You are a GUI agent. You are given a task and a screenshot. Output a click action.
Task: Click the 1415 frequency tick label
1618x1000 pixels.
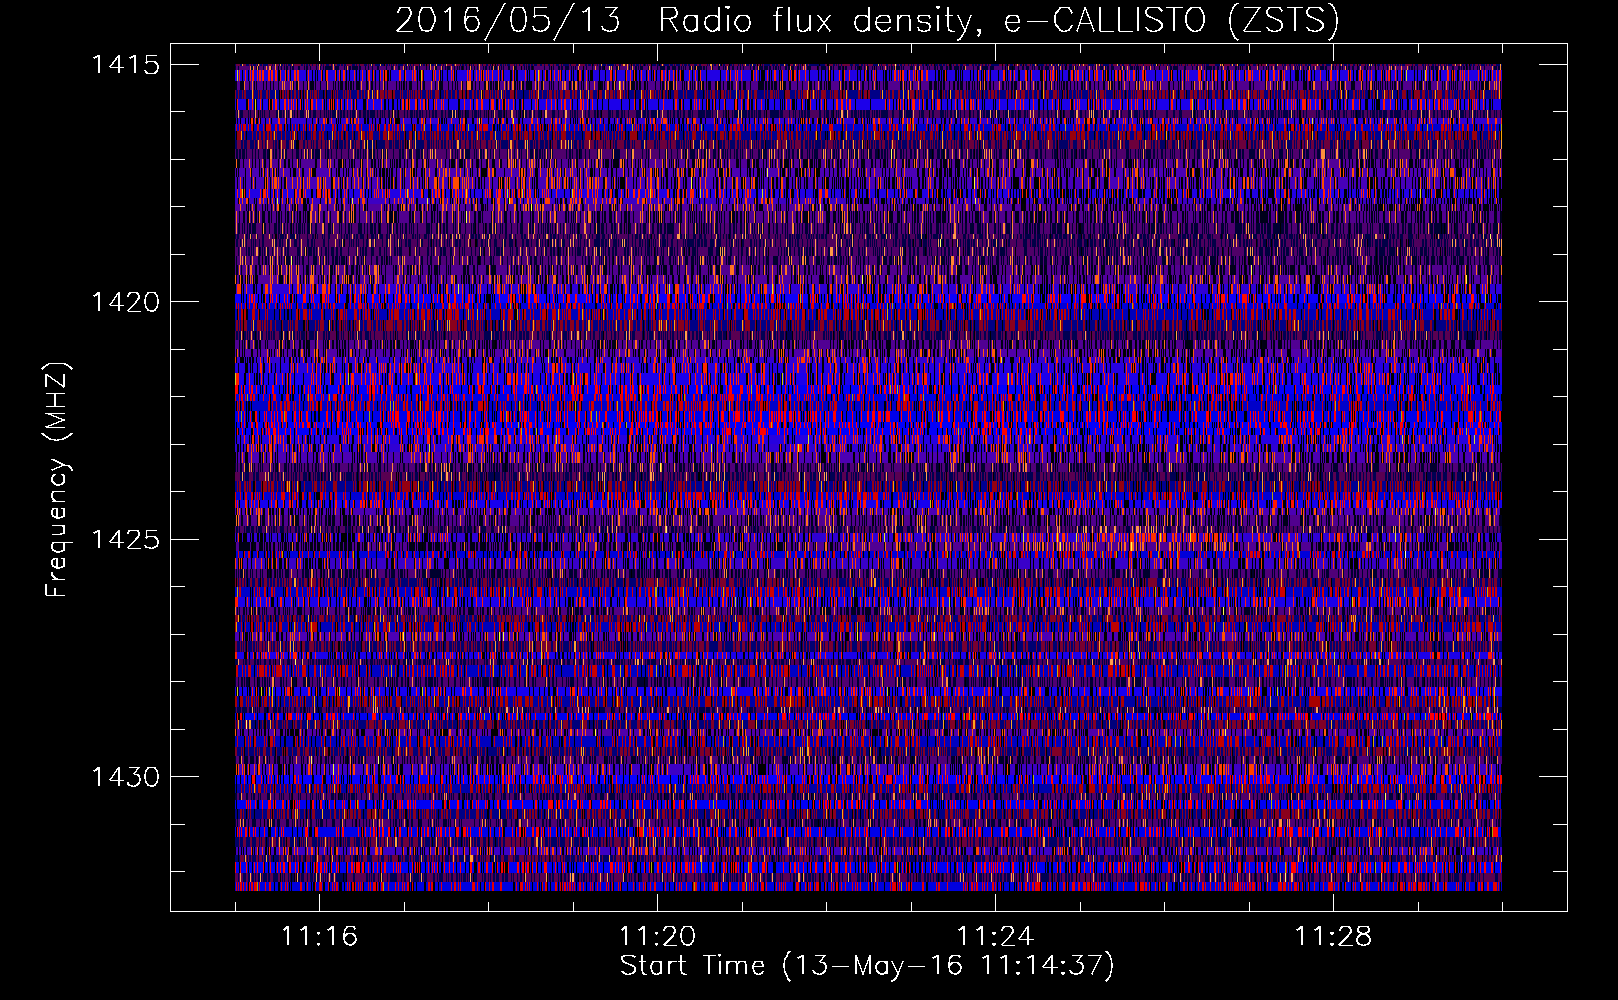125,65
